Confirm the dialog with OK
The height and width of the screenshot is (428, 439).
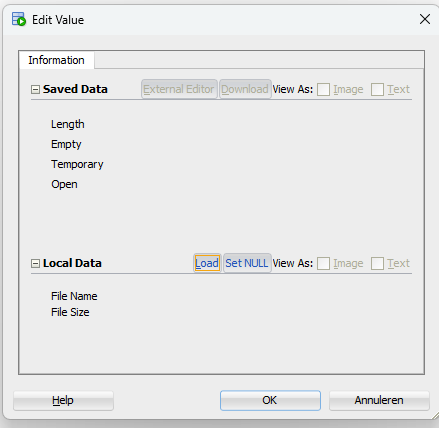coord(270,400)
